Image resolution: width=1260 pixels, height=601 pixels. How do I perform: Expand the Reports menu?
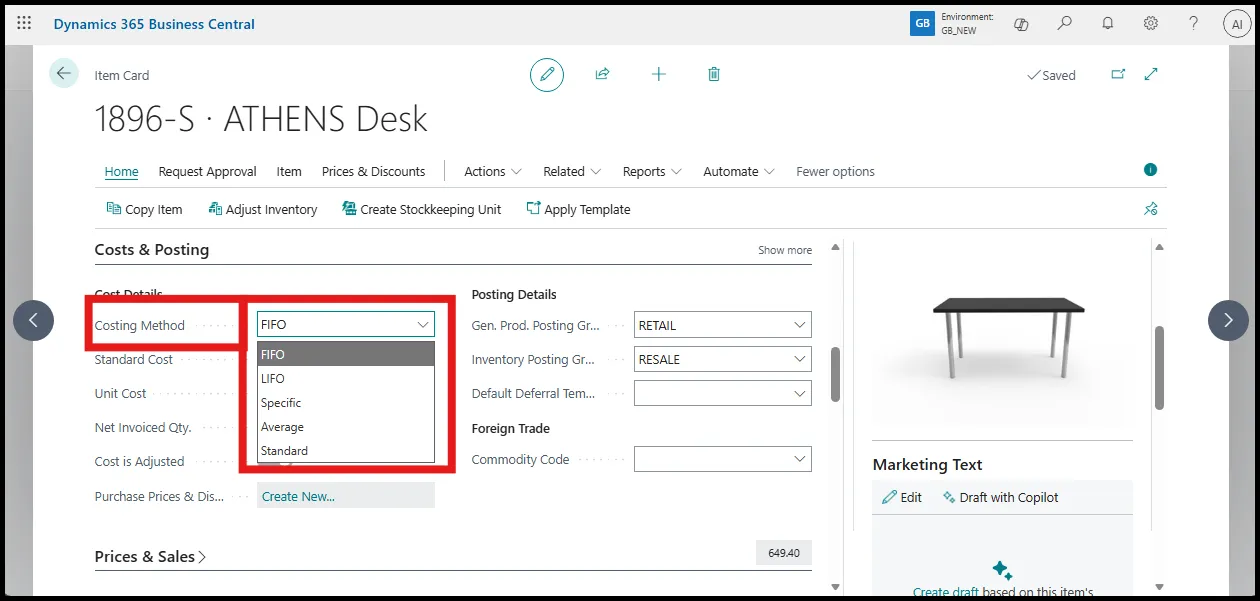[x=652, y=171]
